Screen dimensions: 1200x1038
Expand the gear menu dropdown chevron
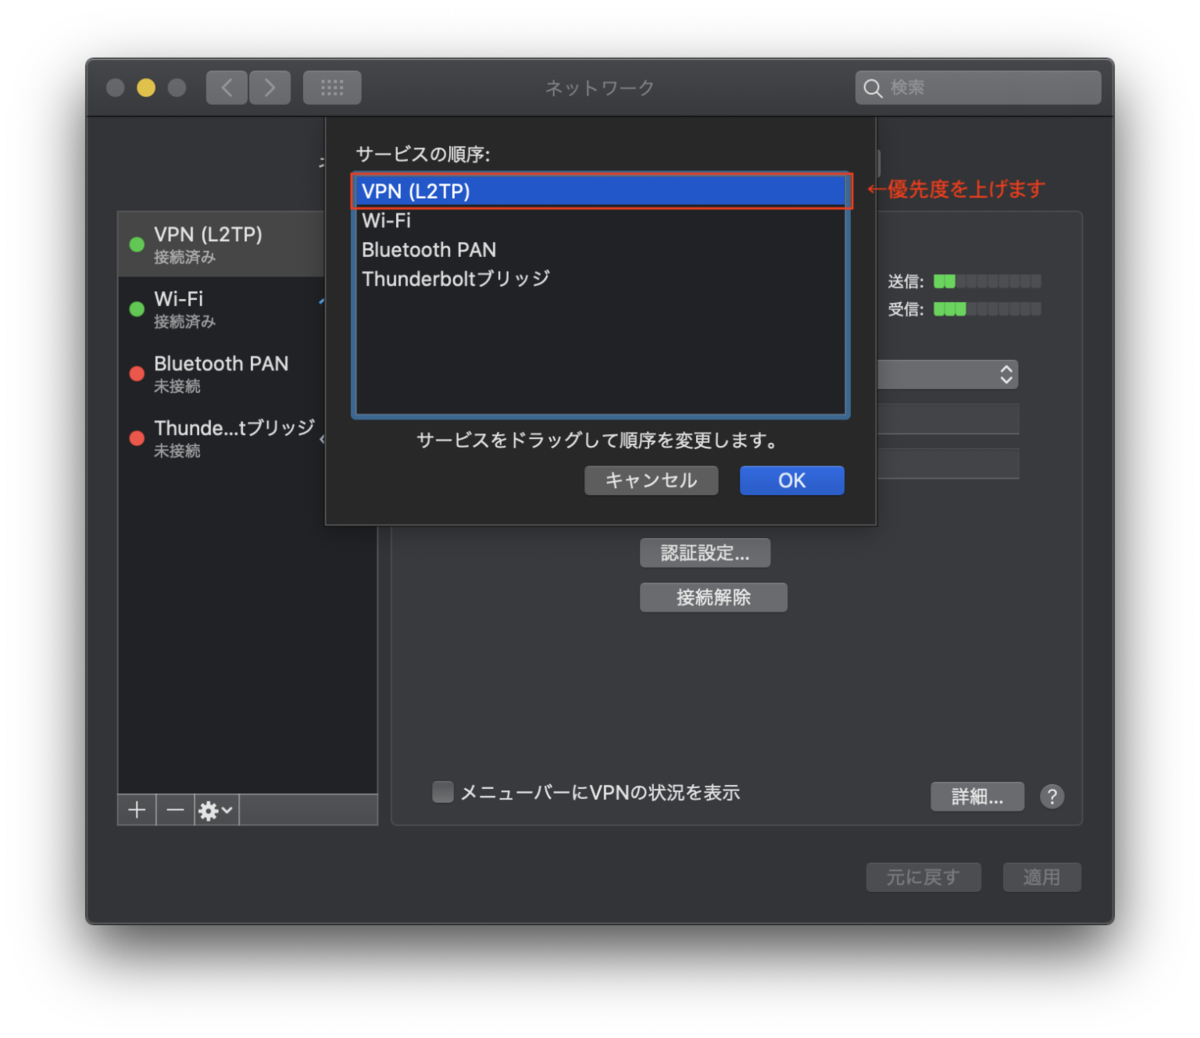point(226,810)
